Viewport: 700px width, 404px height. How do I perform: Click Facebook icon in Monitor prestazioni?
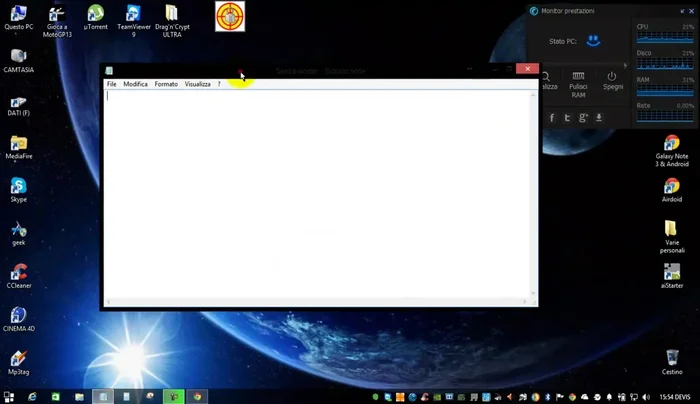pyautogui.click(x=552, y=117)
